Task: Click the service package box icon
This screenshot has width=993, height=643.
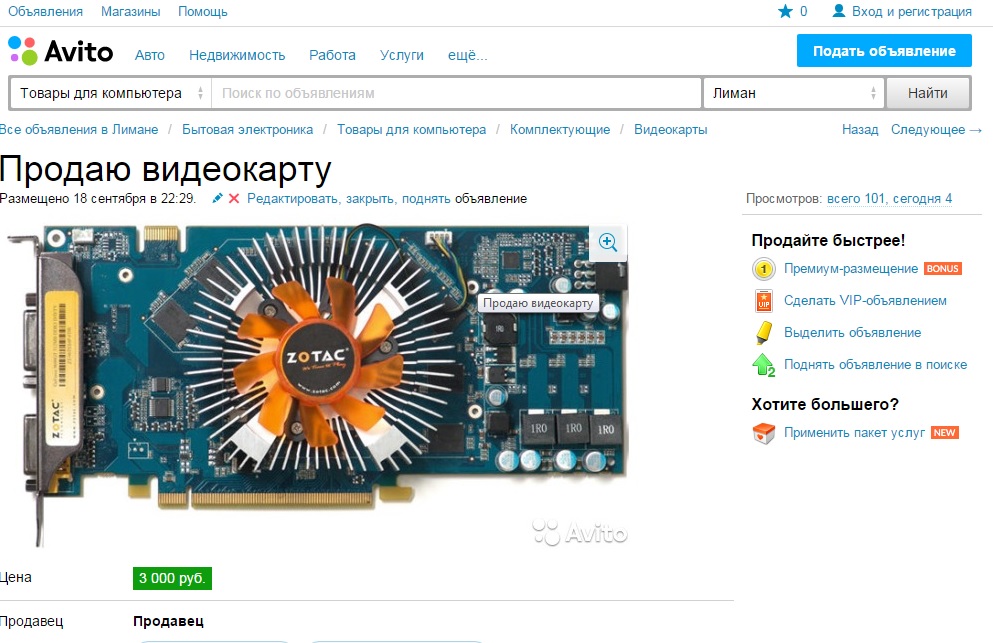Action: tap(764, 433)
